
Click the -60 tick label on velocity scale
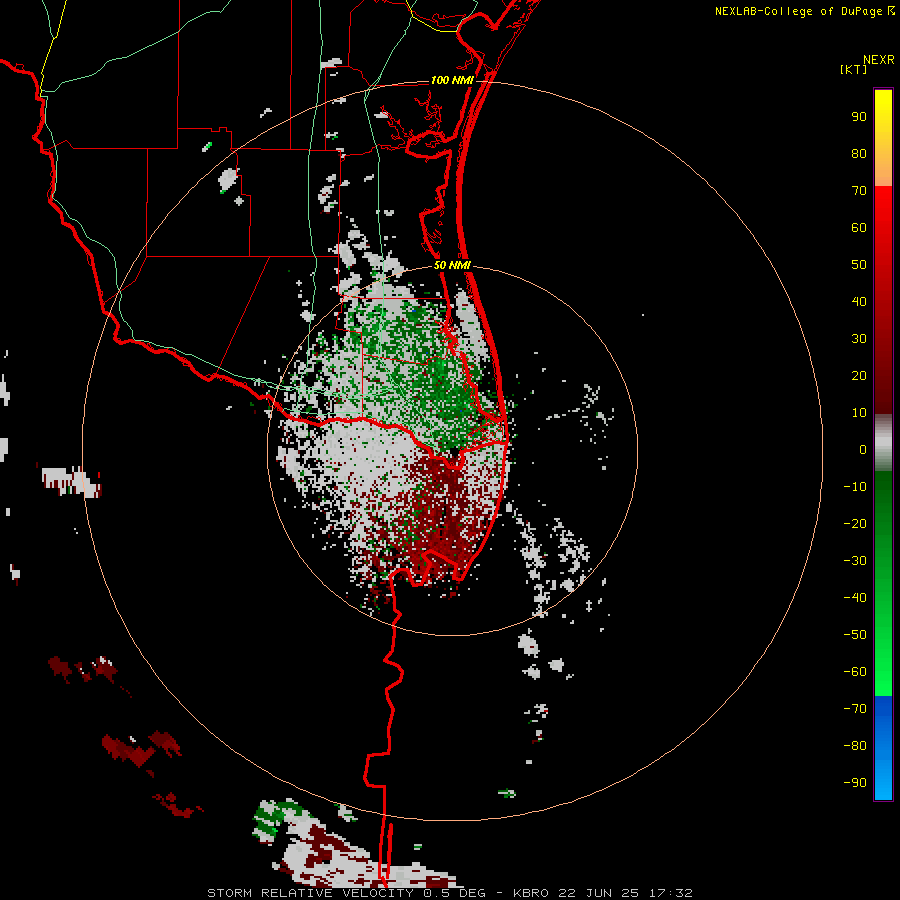click(x=855, y=672)
